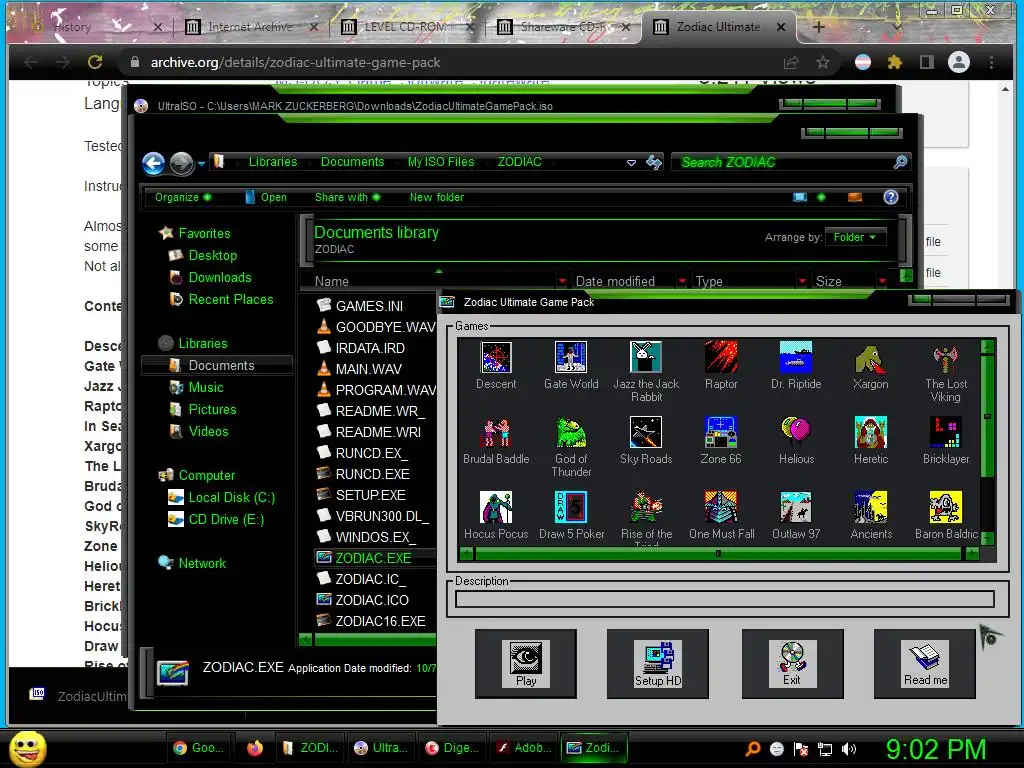The height and width of the screenshot is (768, 1024).
Task: Click My ISO Files in address path
Action: (441, 162)
